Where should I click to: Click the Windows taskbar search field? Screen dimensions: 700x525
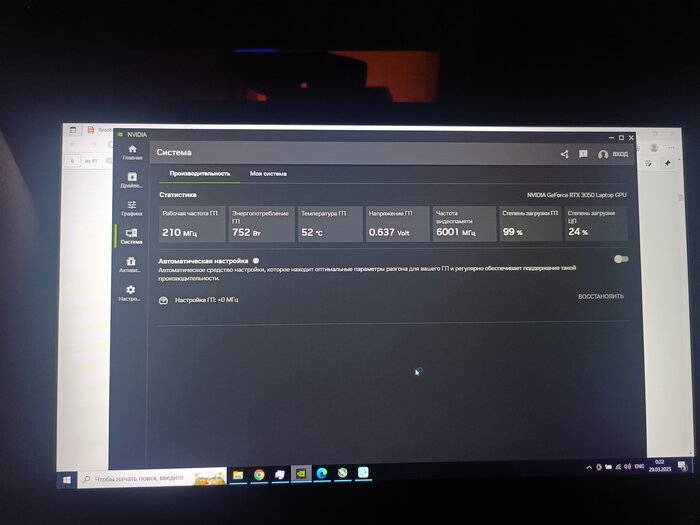(150, 479)
